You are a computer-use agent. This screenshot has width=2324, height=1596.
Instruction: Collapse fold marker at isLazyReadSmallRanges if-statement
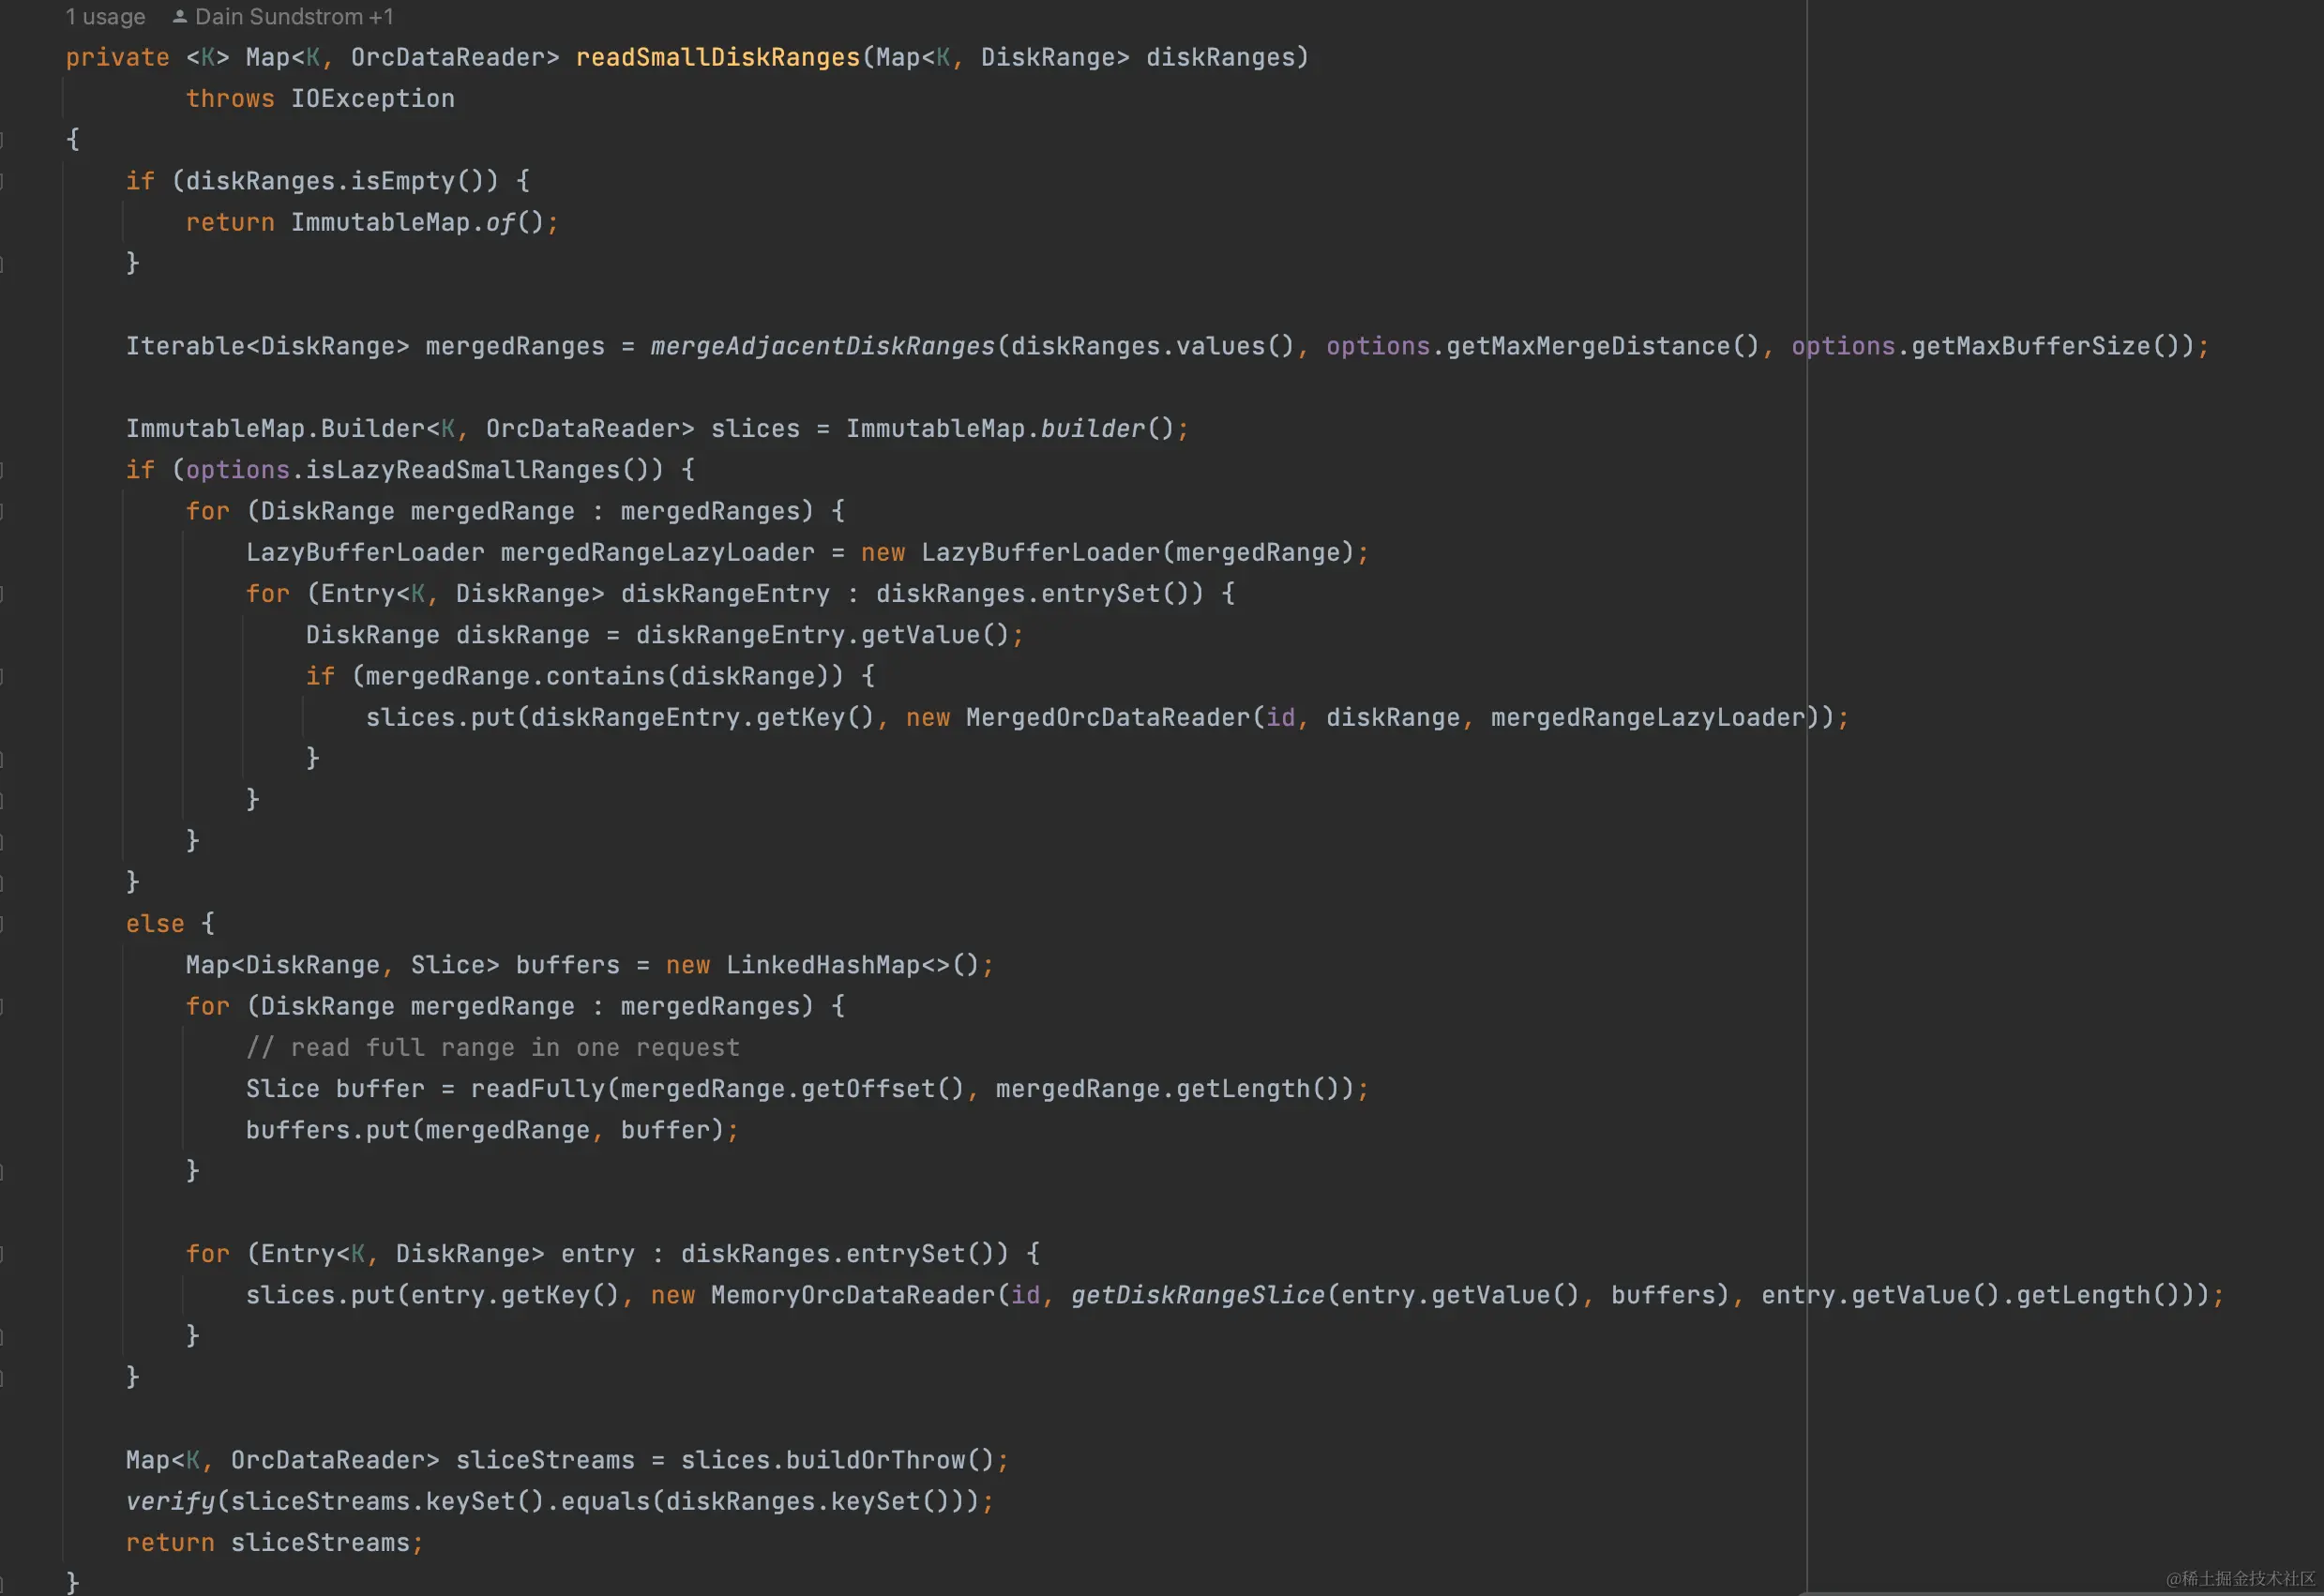tap(2, 469)
